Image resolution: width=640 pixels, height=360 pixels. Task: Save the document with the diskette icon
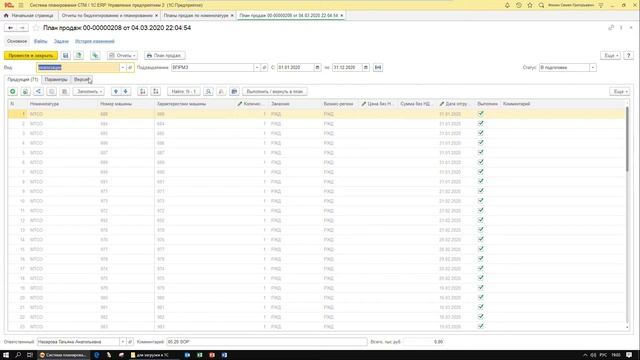tap(66, 56)
